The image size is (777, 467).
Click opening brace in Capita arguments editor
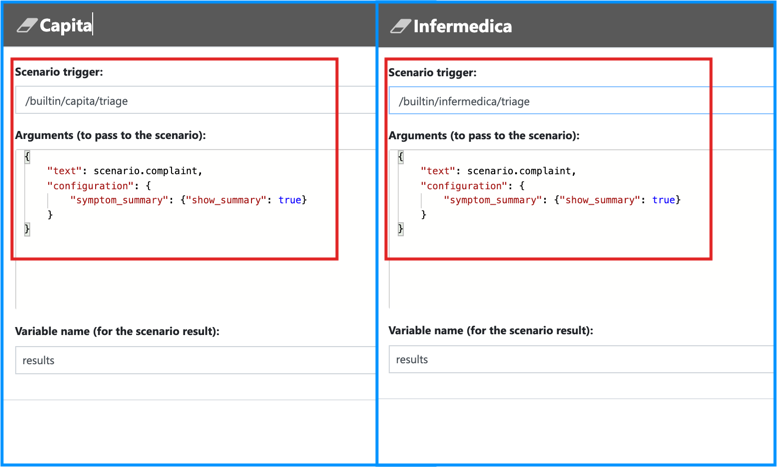pos(27,157)
